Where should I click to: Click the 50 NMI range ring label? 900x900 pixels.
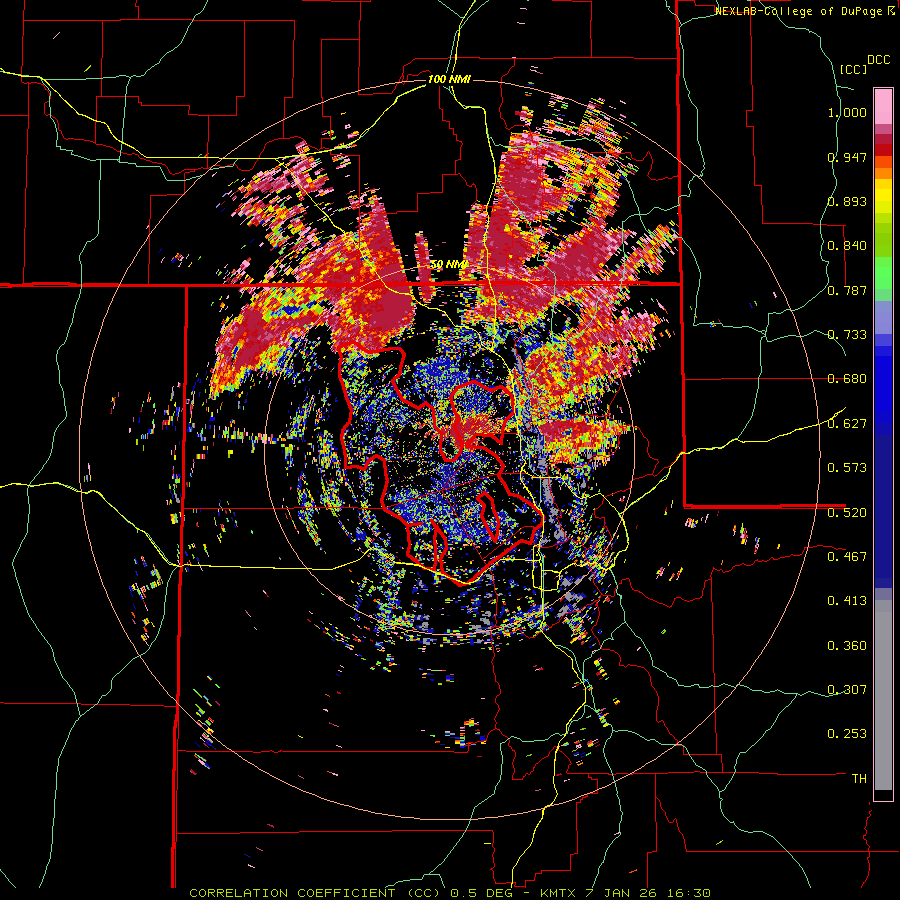[449, 265]
